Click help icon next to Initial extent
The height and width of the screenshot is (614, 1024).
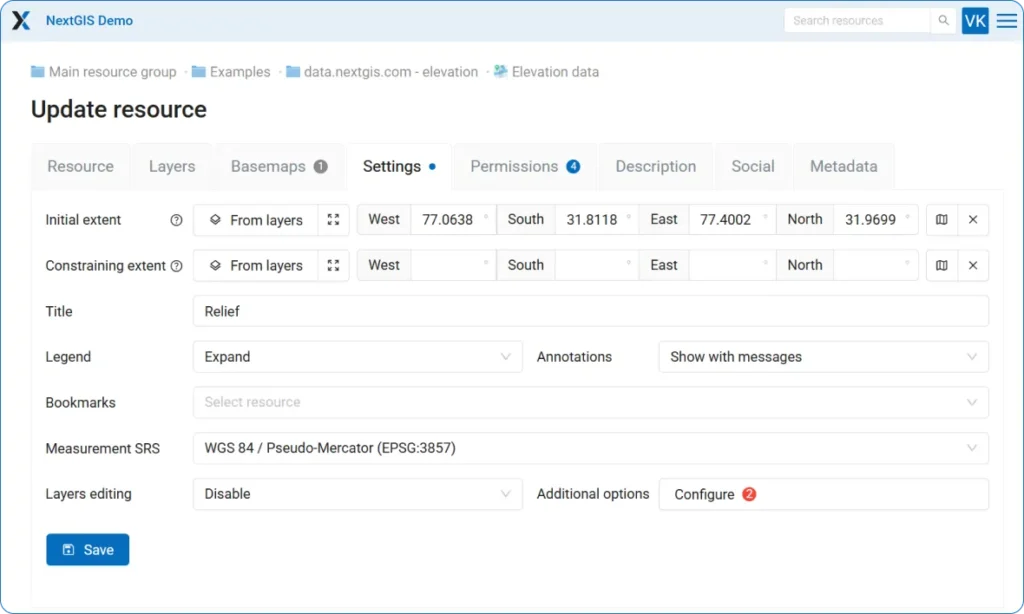[177, 220]
